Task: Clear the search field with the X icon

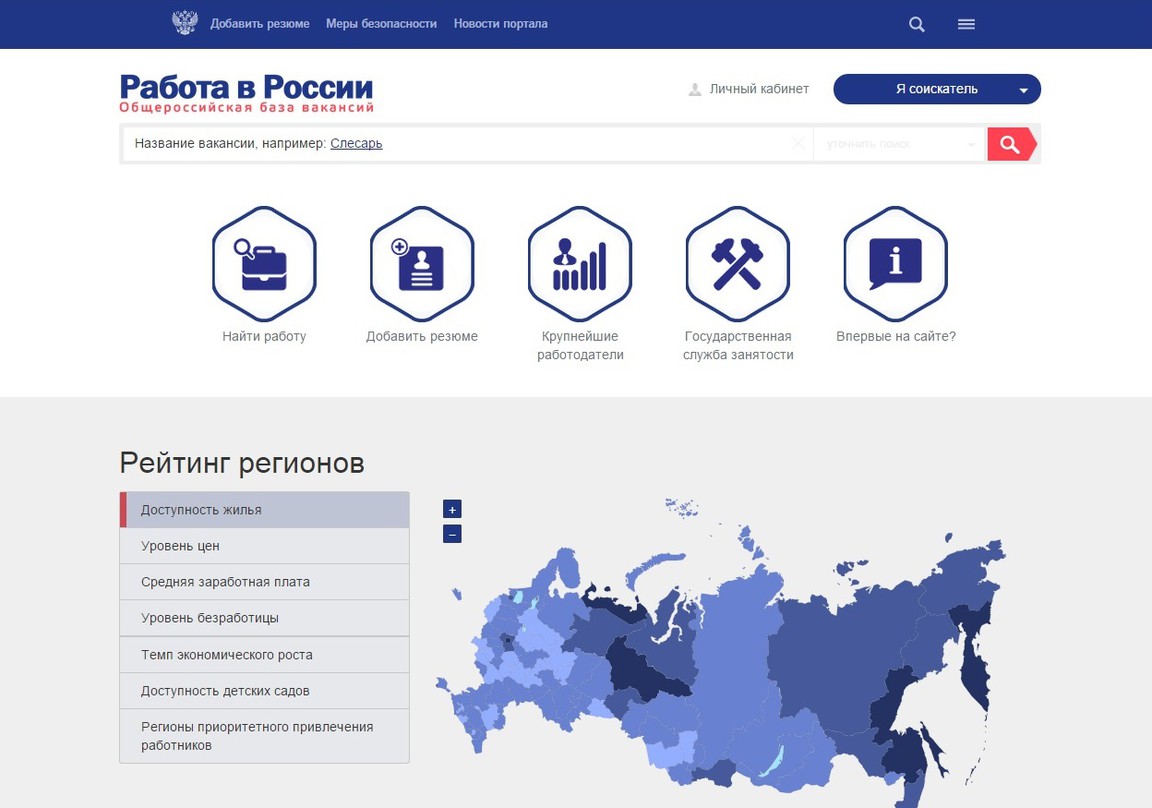Action: [x=798, y=143]
